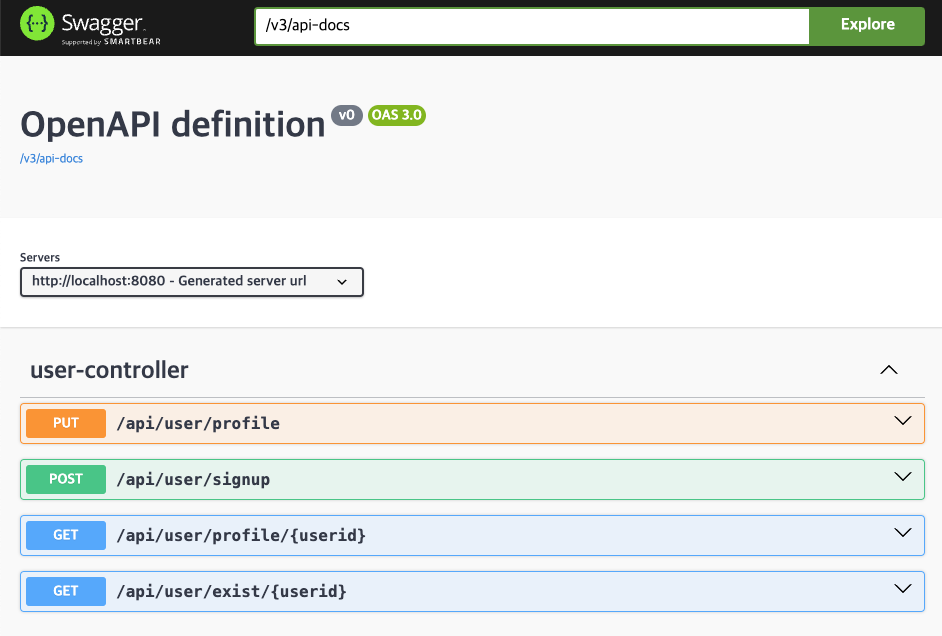Click the /api/user/exist/{userid} path text
The height and width of the screenshot is (636, 942).
[x=231, y=591]
